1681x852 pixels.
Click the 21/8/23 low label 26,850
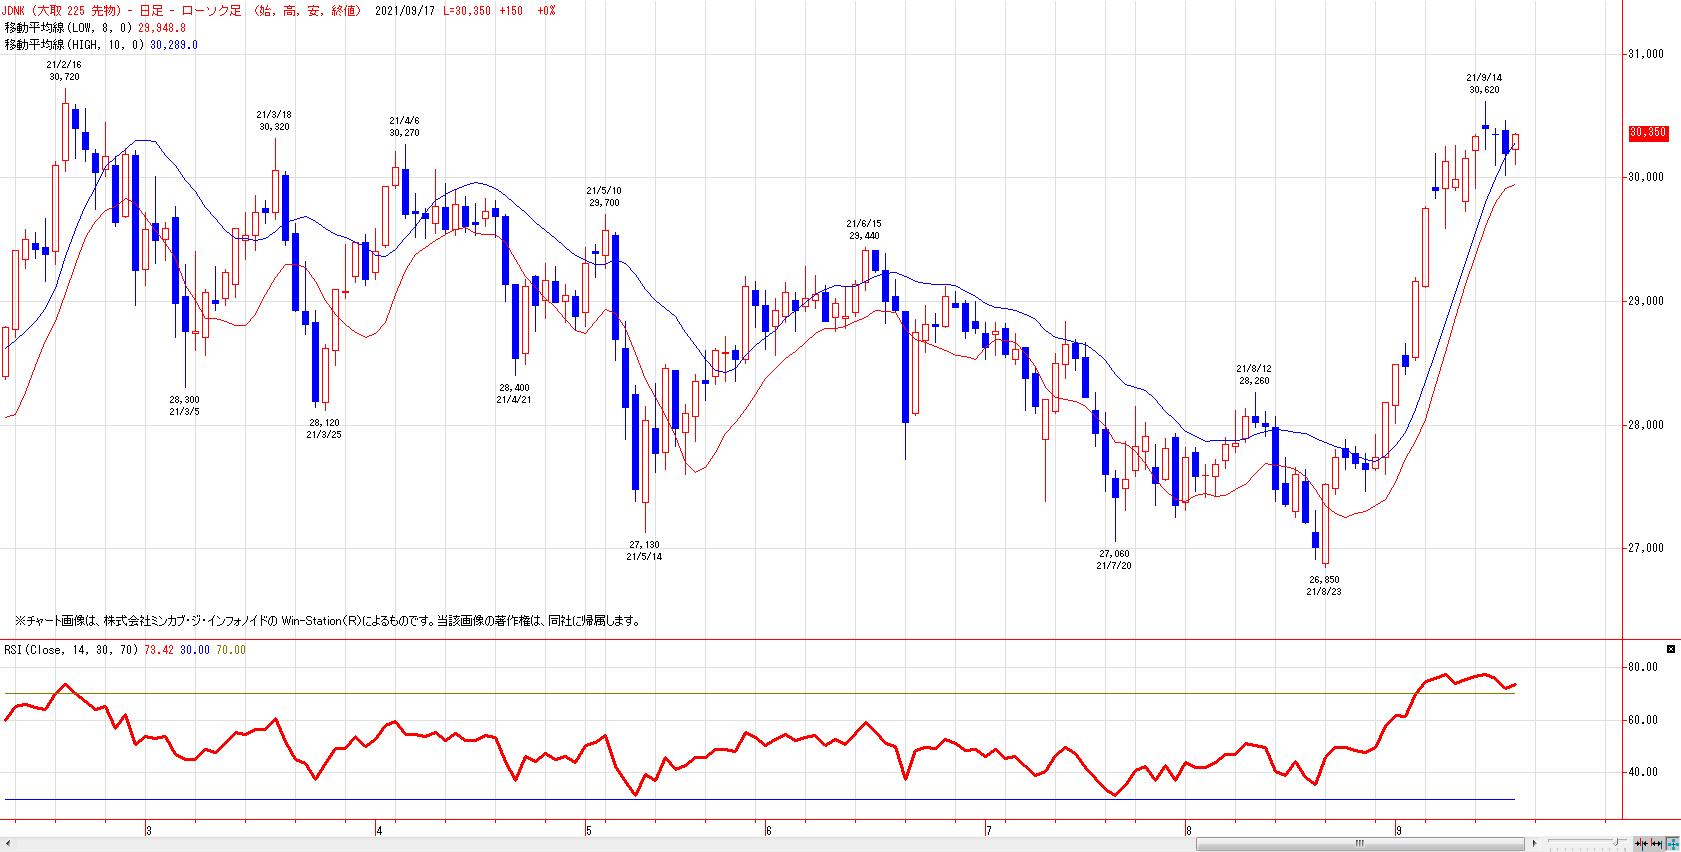[1324, 579]
